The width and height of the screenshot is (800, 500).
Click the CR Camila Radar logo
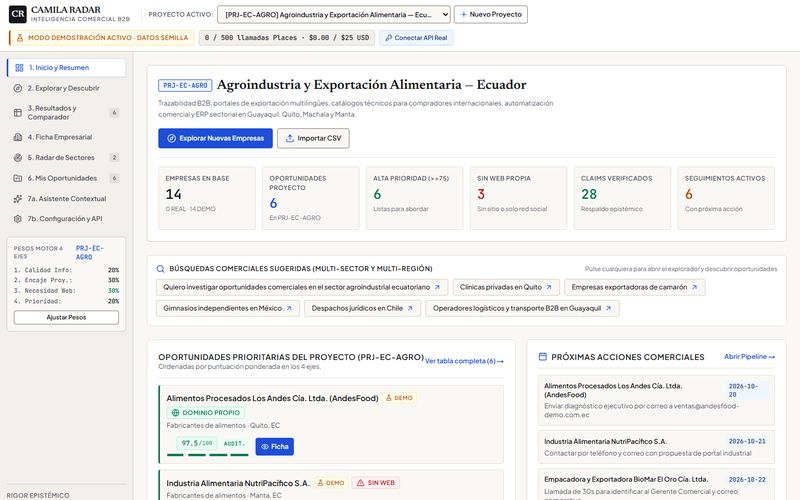click(18, 14)
